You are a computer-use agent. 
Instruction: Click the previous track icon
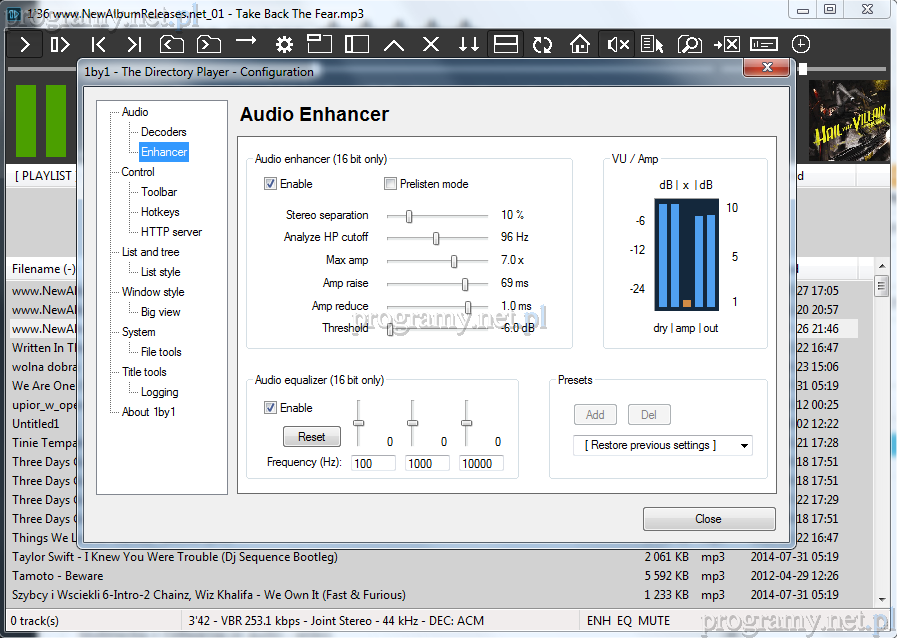98,44
